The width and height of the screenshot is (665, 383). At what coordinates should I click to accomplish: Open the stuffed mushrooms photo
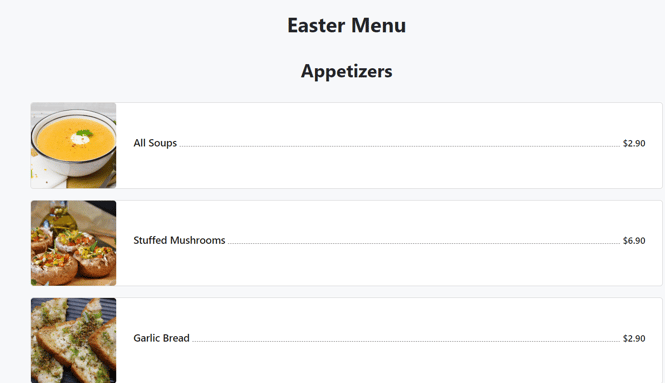pos(73,243)
